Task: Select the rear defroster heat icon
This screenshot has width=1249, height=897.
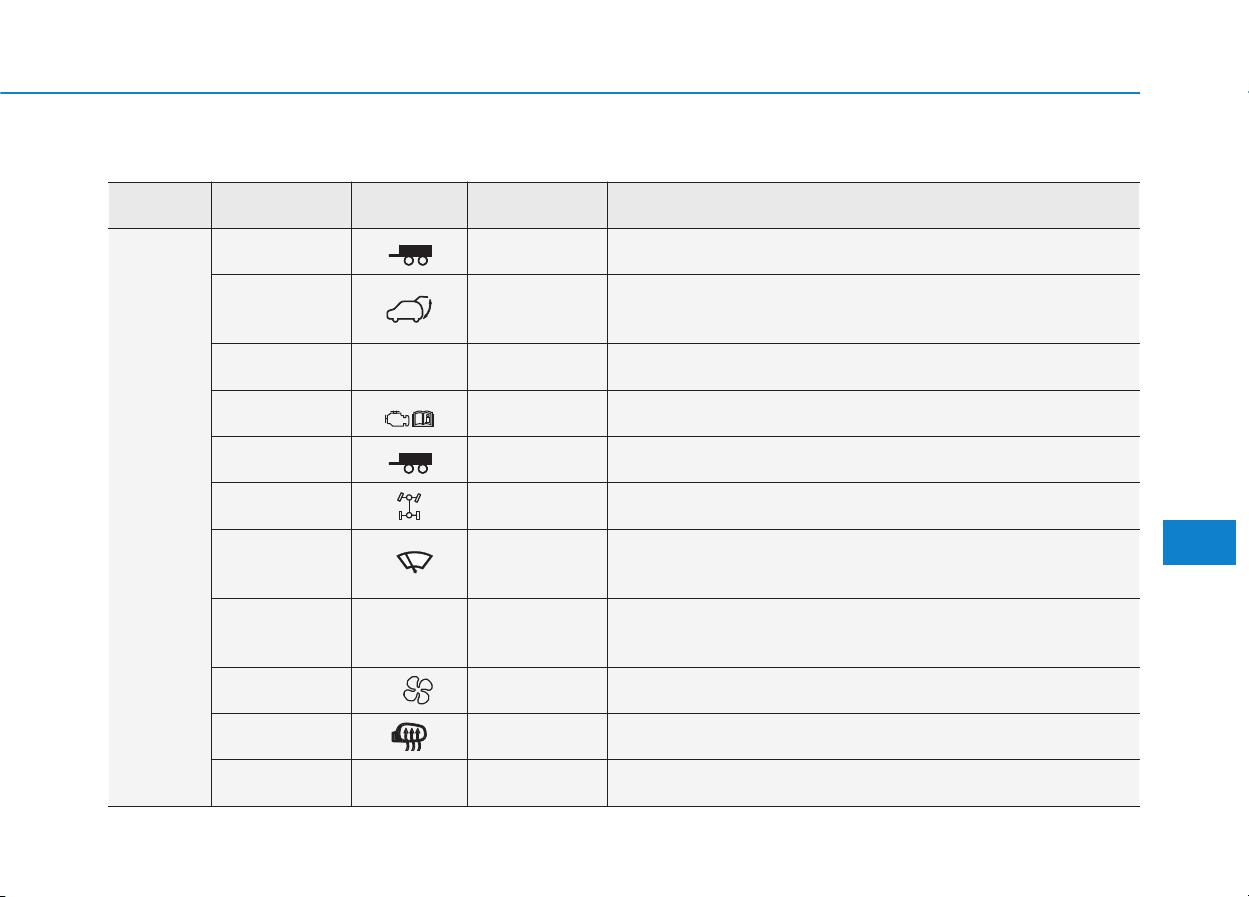Action: [x=410, y=738]
